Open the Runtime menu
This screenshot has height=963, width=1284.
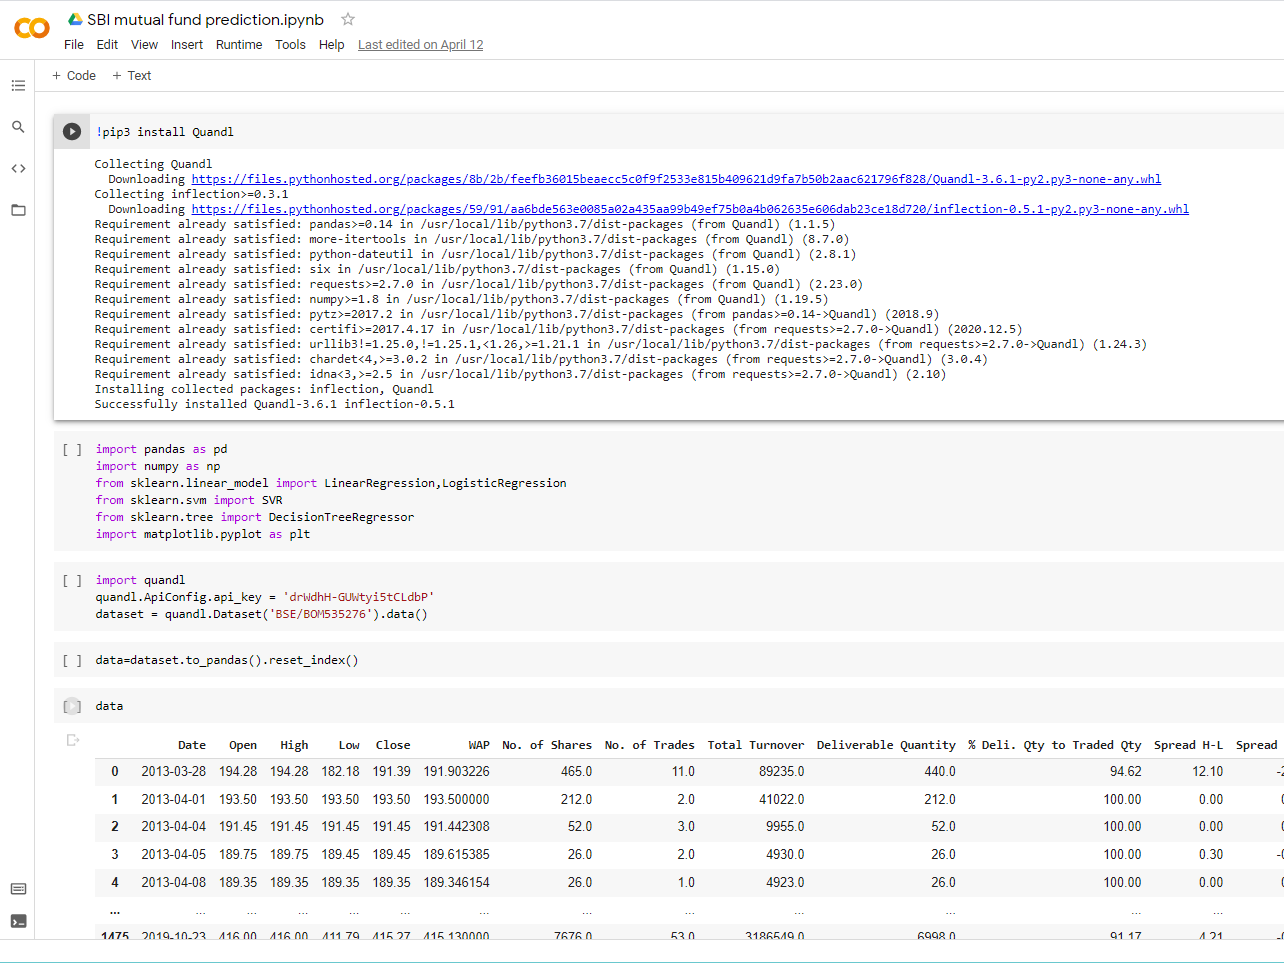coord(239,45)
